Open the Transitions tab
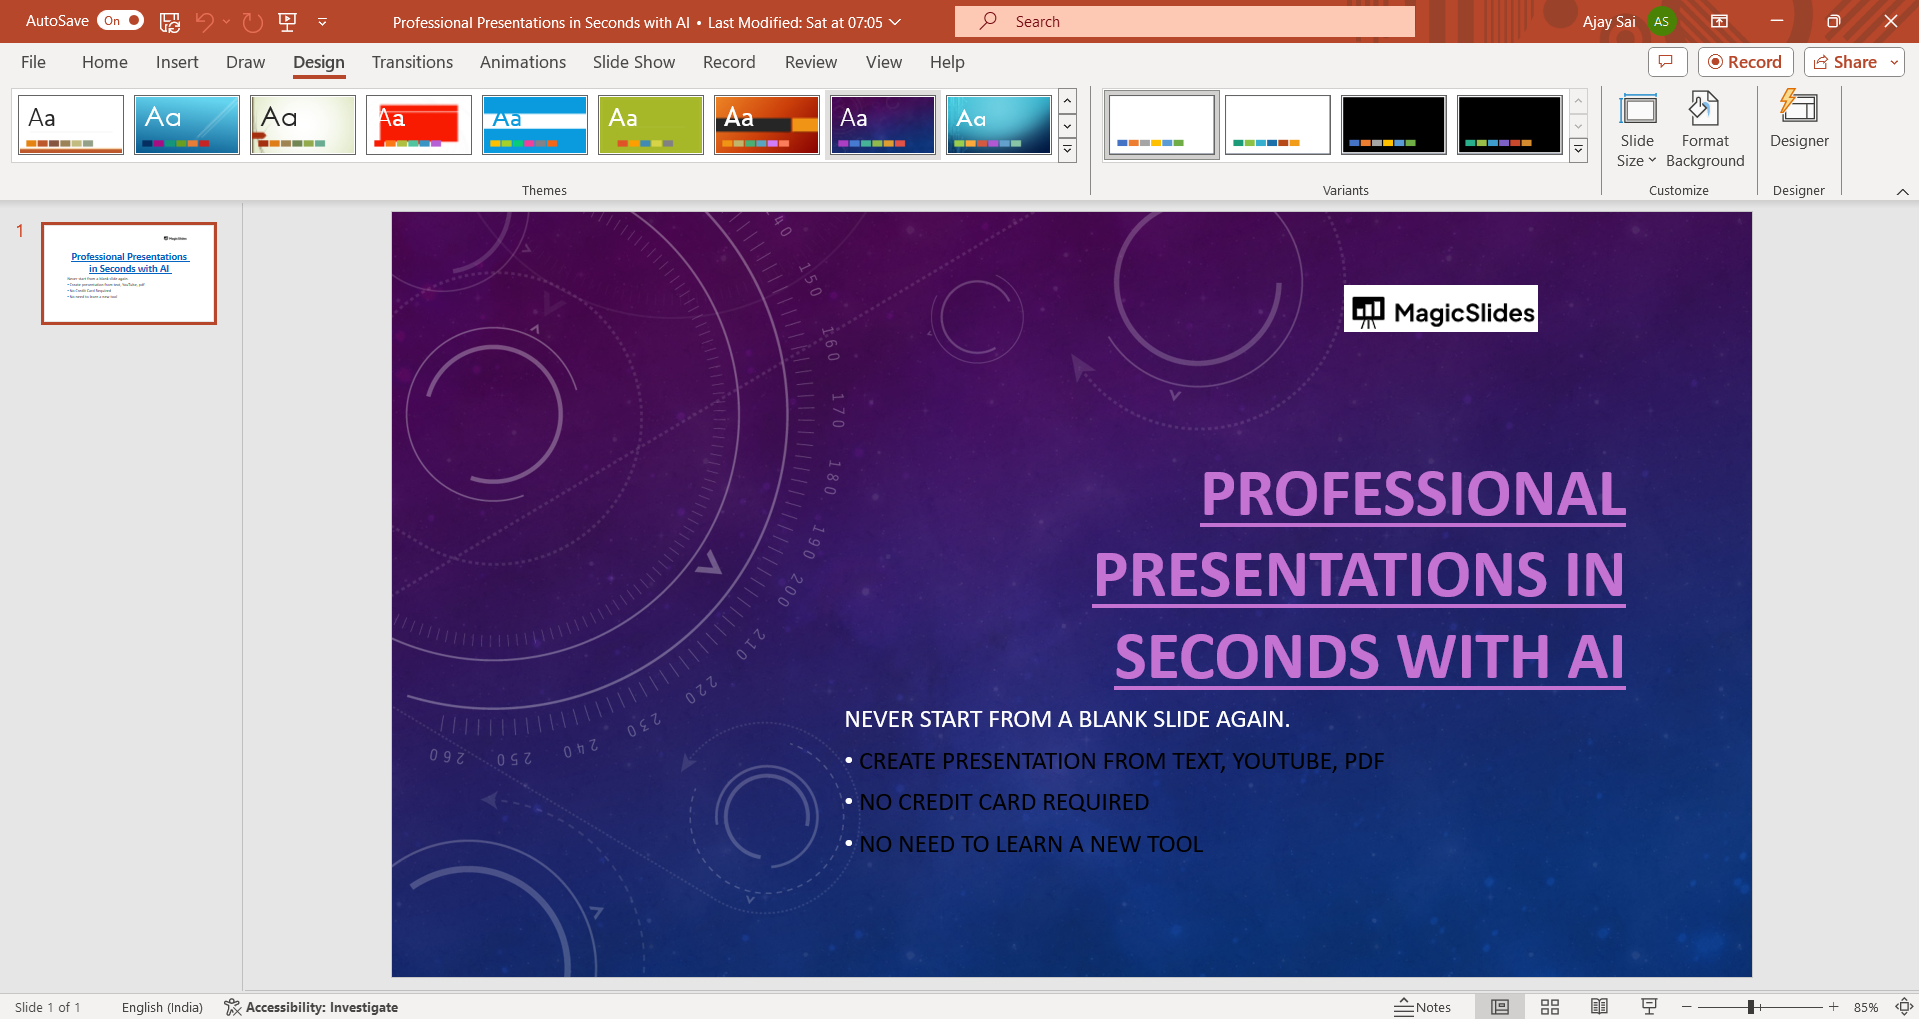Image resolution: width=1919 pixels, height=1019 pixels. tap(412, 62)
